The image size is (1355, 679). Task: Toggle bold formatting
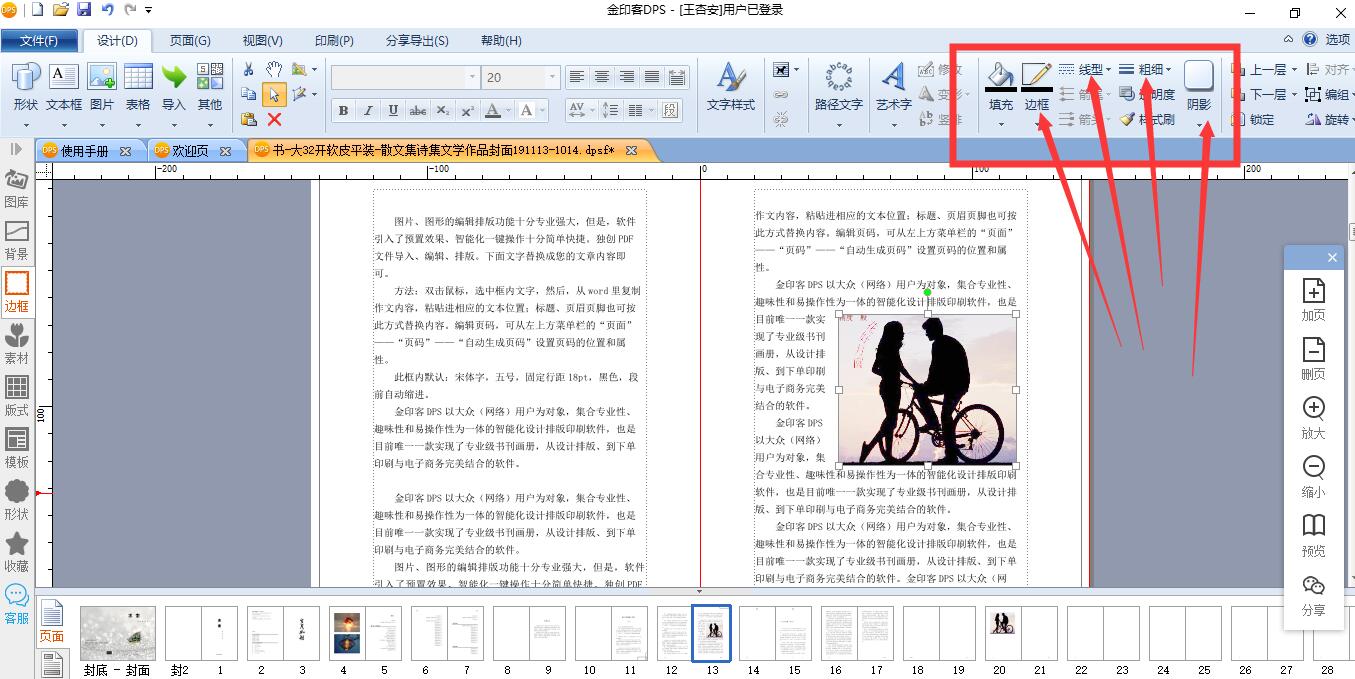343,110
